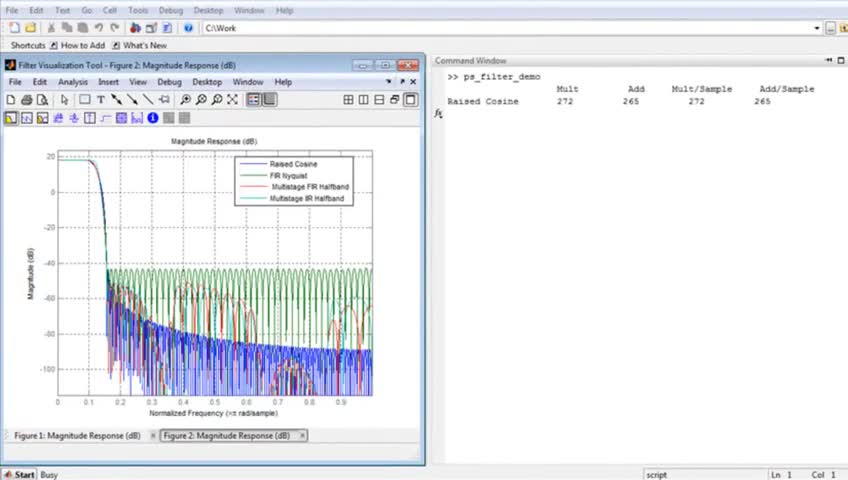The image size is (848, 480).
Task: Cut selection with scissors icon
Action: (x=51, y=28)
